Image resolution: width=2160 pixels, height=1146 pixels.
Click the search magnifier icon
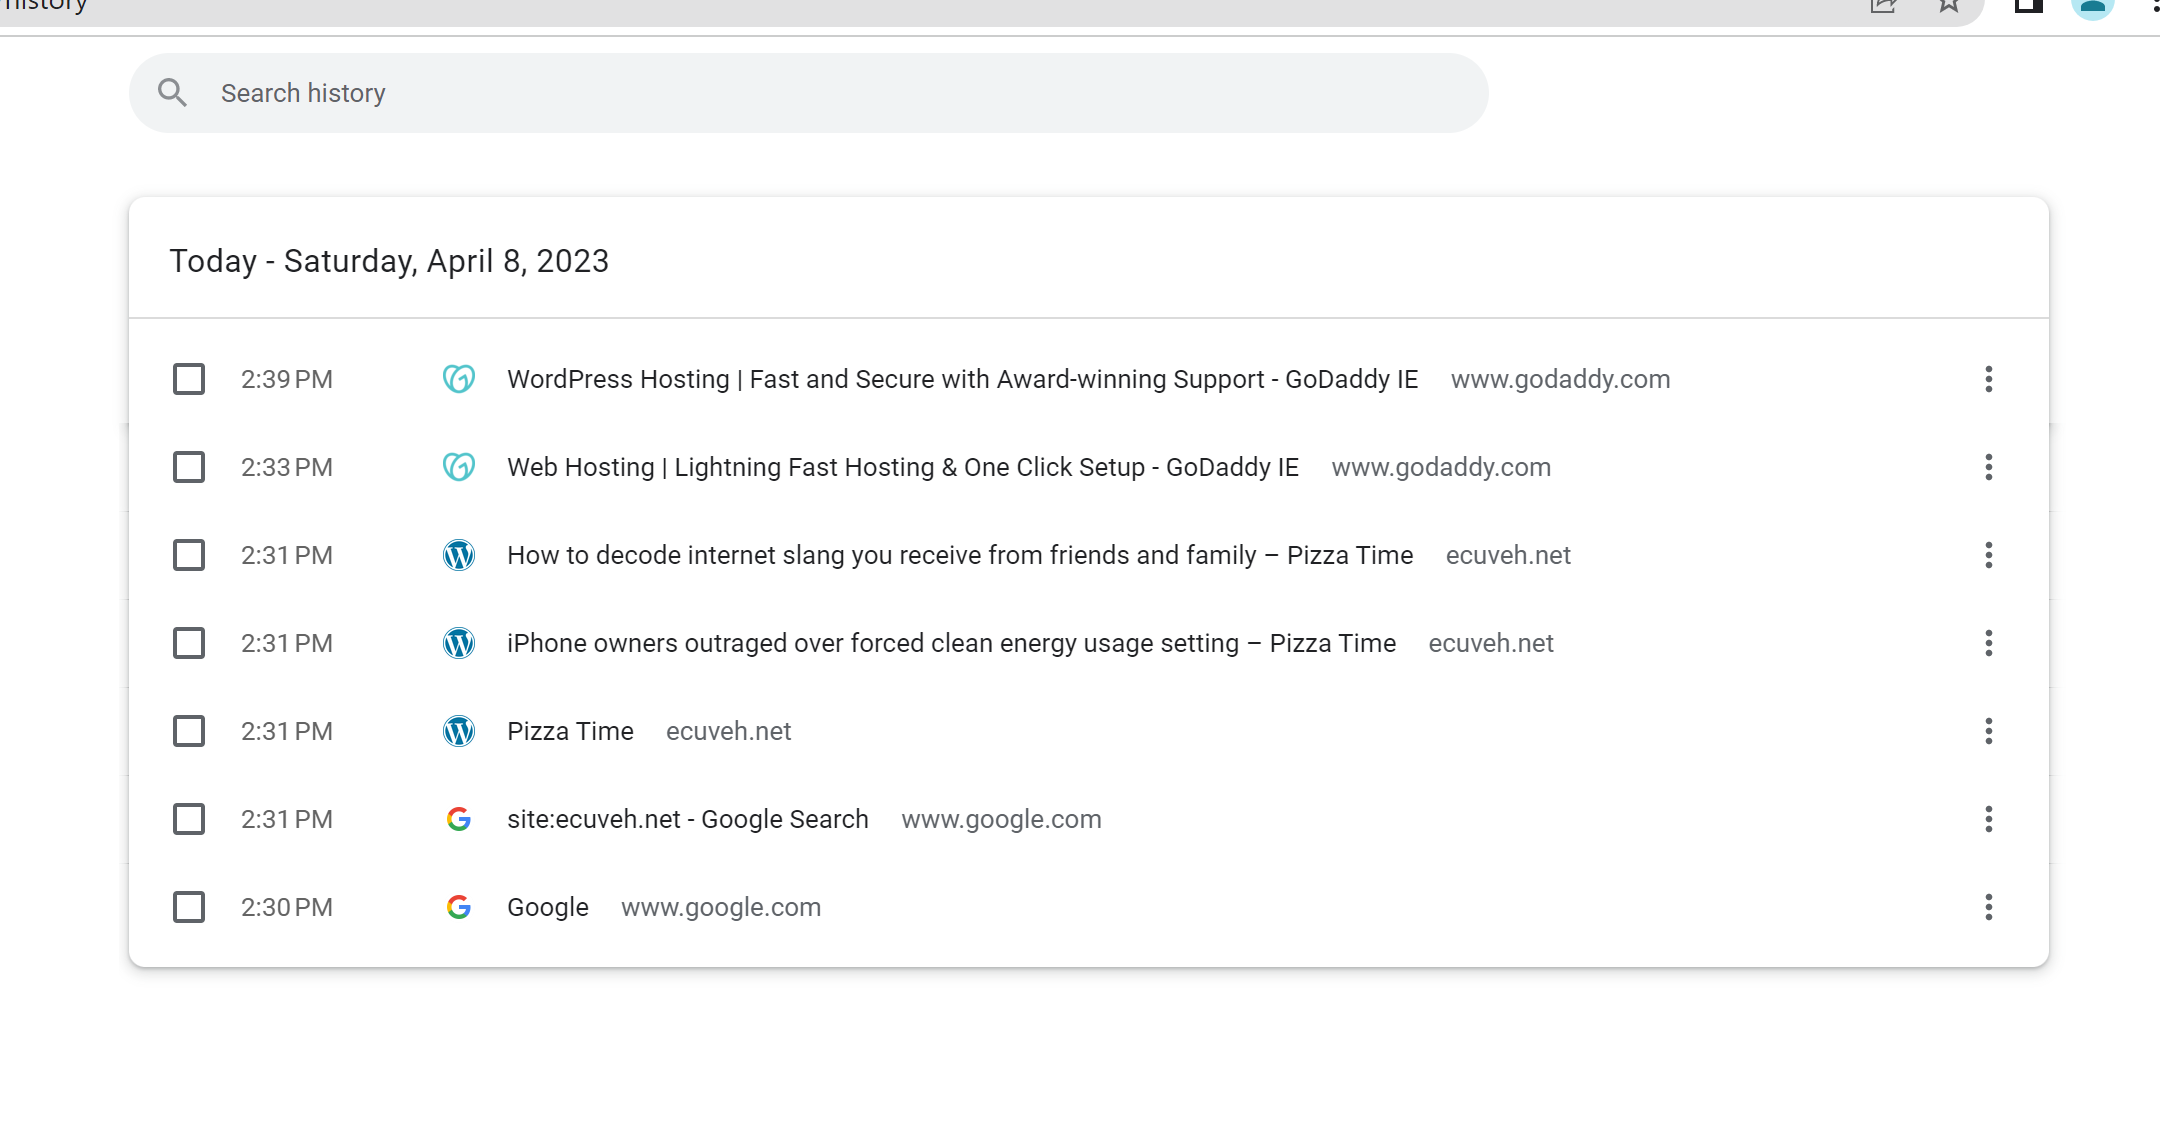tap(172, 93)
